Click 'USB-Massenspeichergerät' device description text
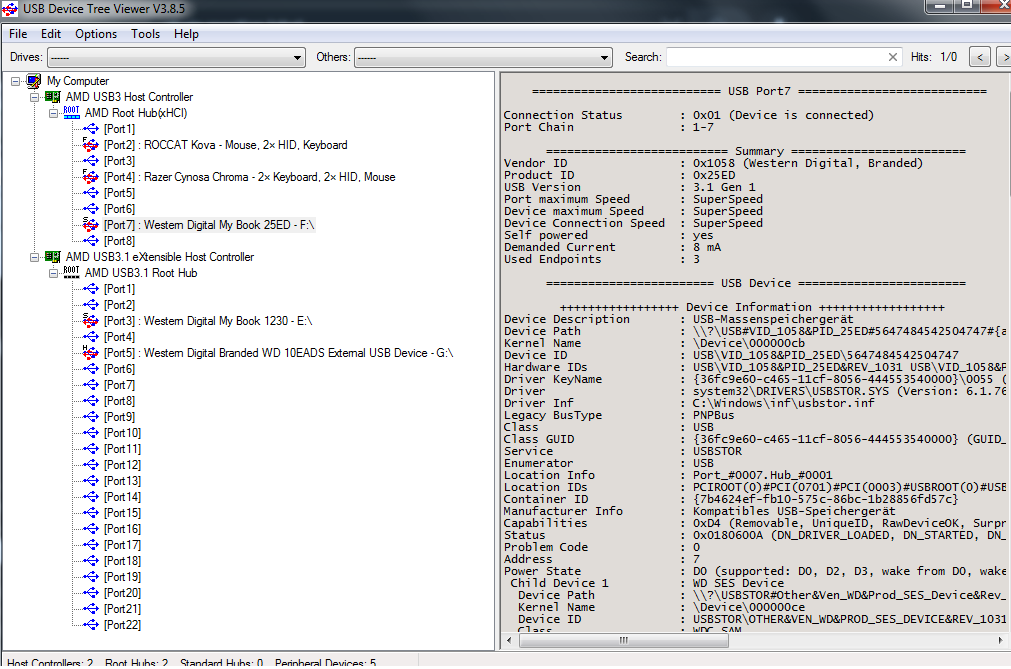The height and width of the screenshot is (669, 1011). [773, 319]
